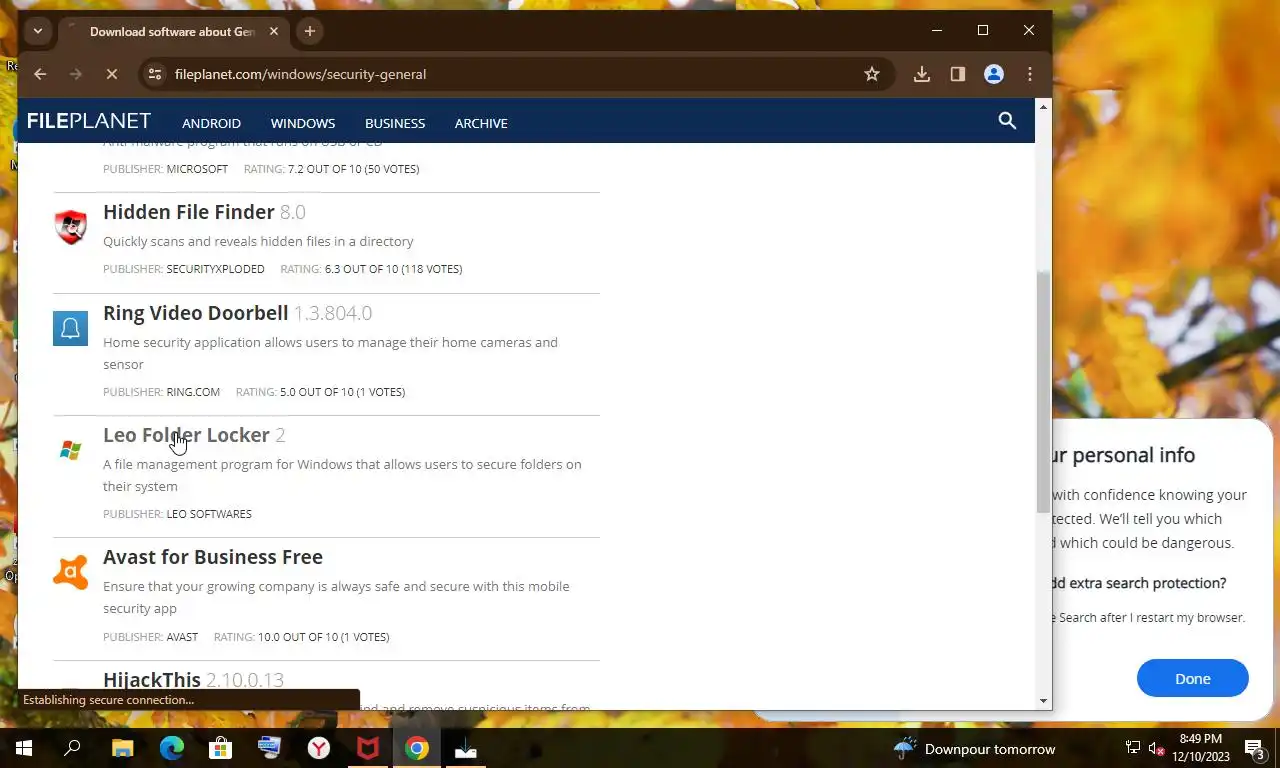Click 7.2 OUT OF 10 rating text
1280x768 pixels.
pyautogui.click(x=353, y=169)
